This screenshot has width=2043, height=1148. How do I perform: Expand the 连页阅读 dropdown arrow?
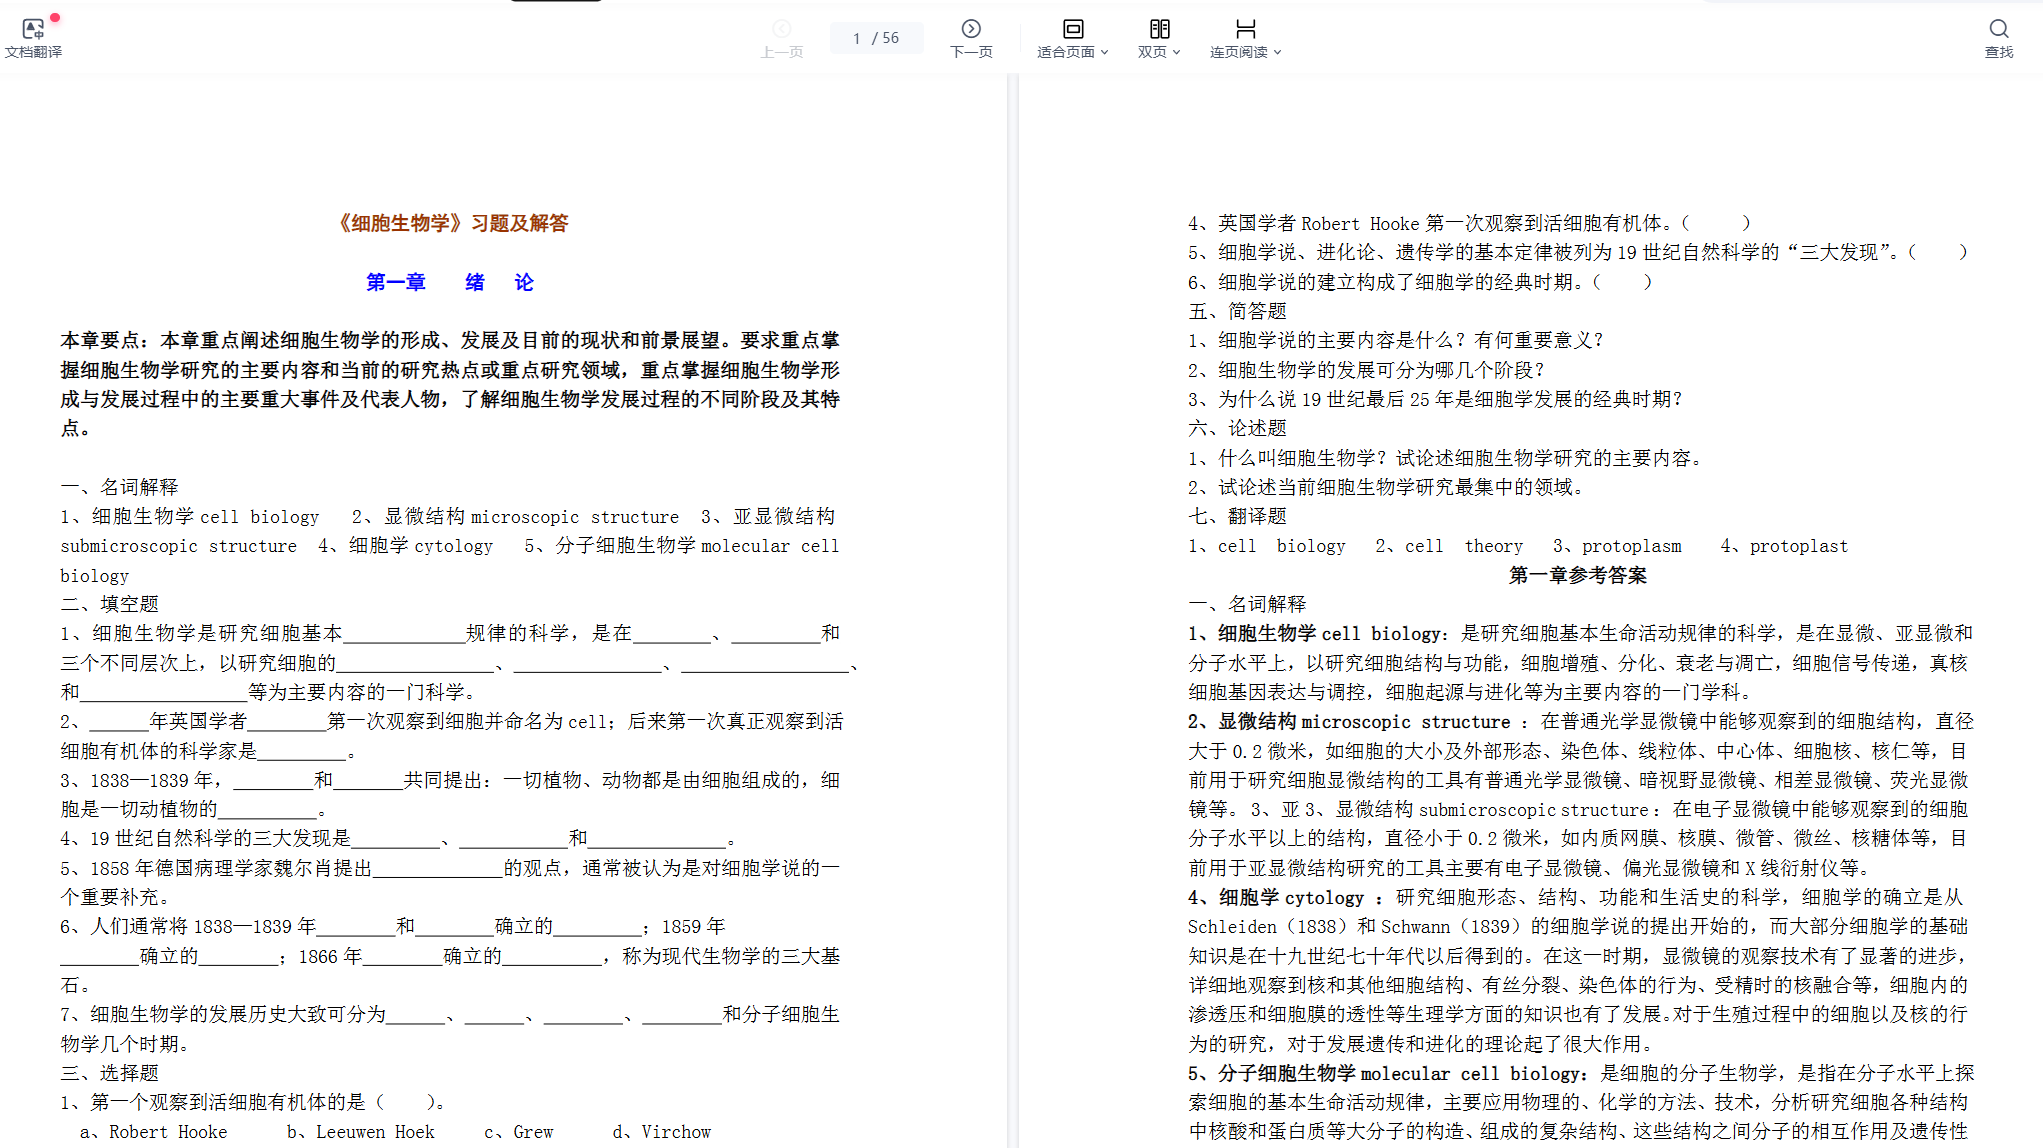point(1277,53)
